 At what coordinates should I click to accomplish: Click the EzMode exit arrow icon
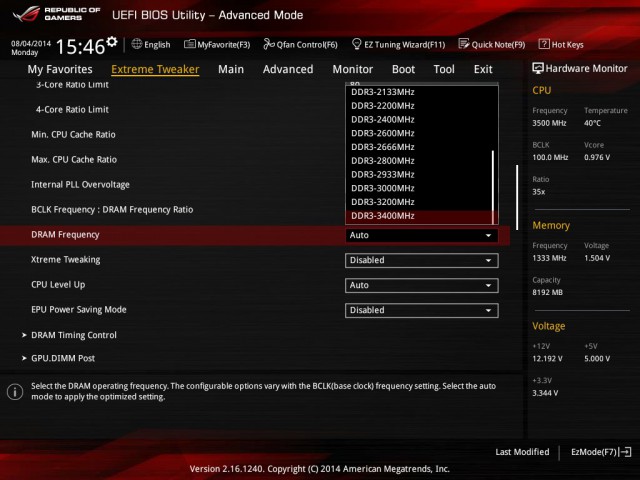point(625,452)
